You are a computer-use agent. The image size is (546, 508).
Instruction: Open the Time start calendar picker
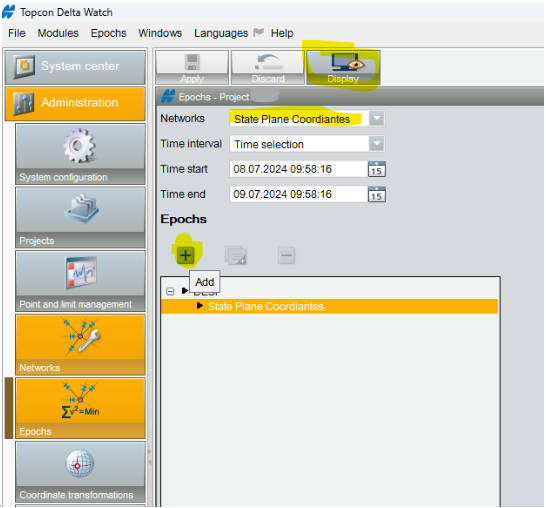[376, 169]
